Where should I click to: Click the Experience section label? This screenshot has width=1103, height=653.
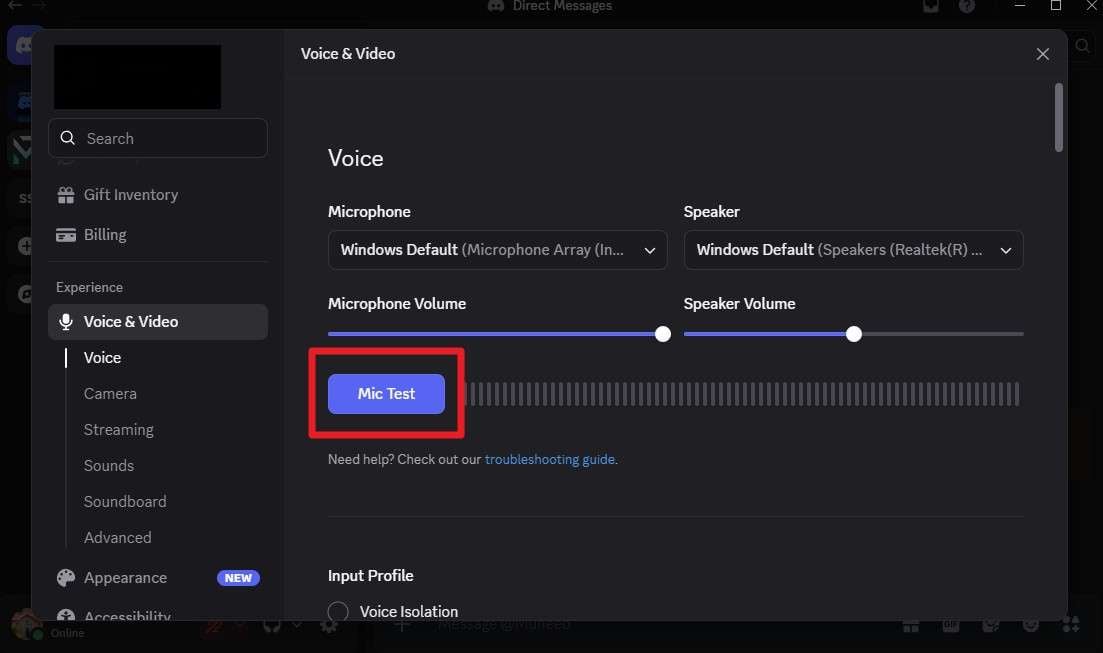pos(89,287)
